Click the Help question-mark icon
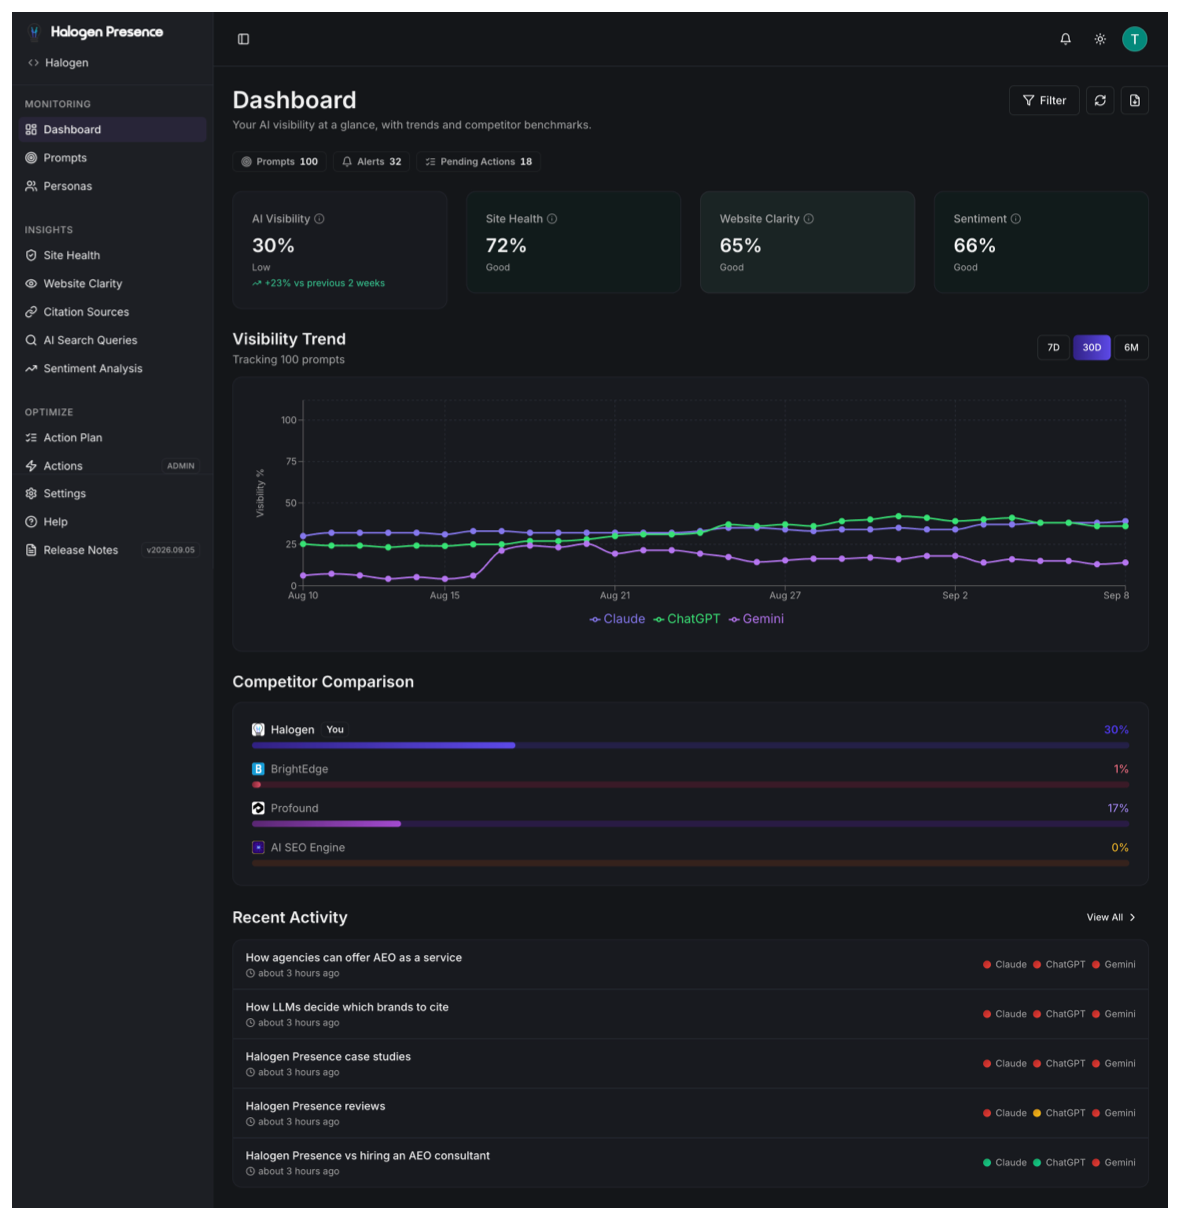1180x1220 pixels. 31,522
